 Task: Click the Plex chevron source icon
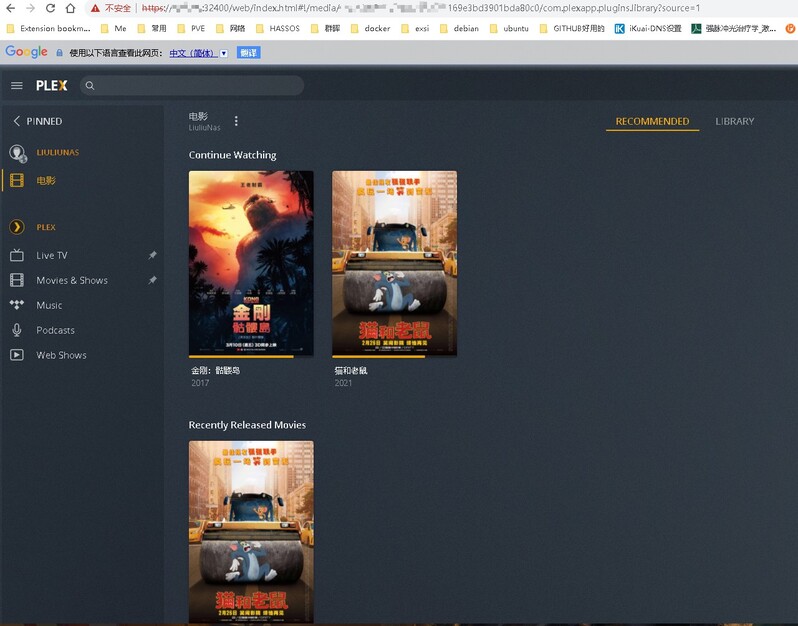[17, 227]
